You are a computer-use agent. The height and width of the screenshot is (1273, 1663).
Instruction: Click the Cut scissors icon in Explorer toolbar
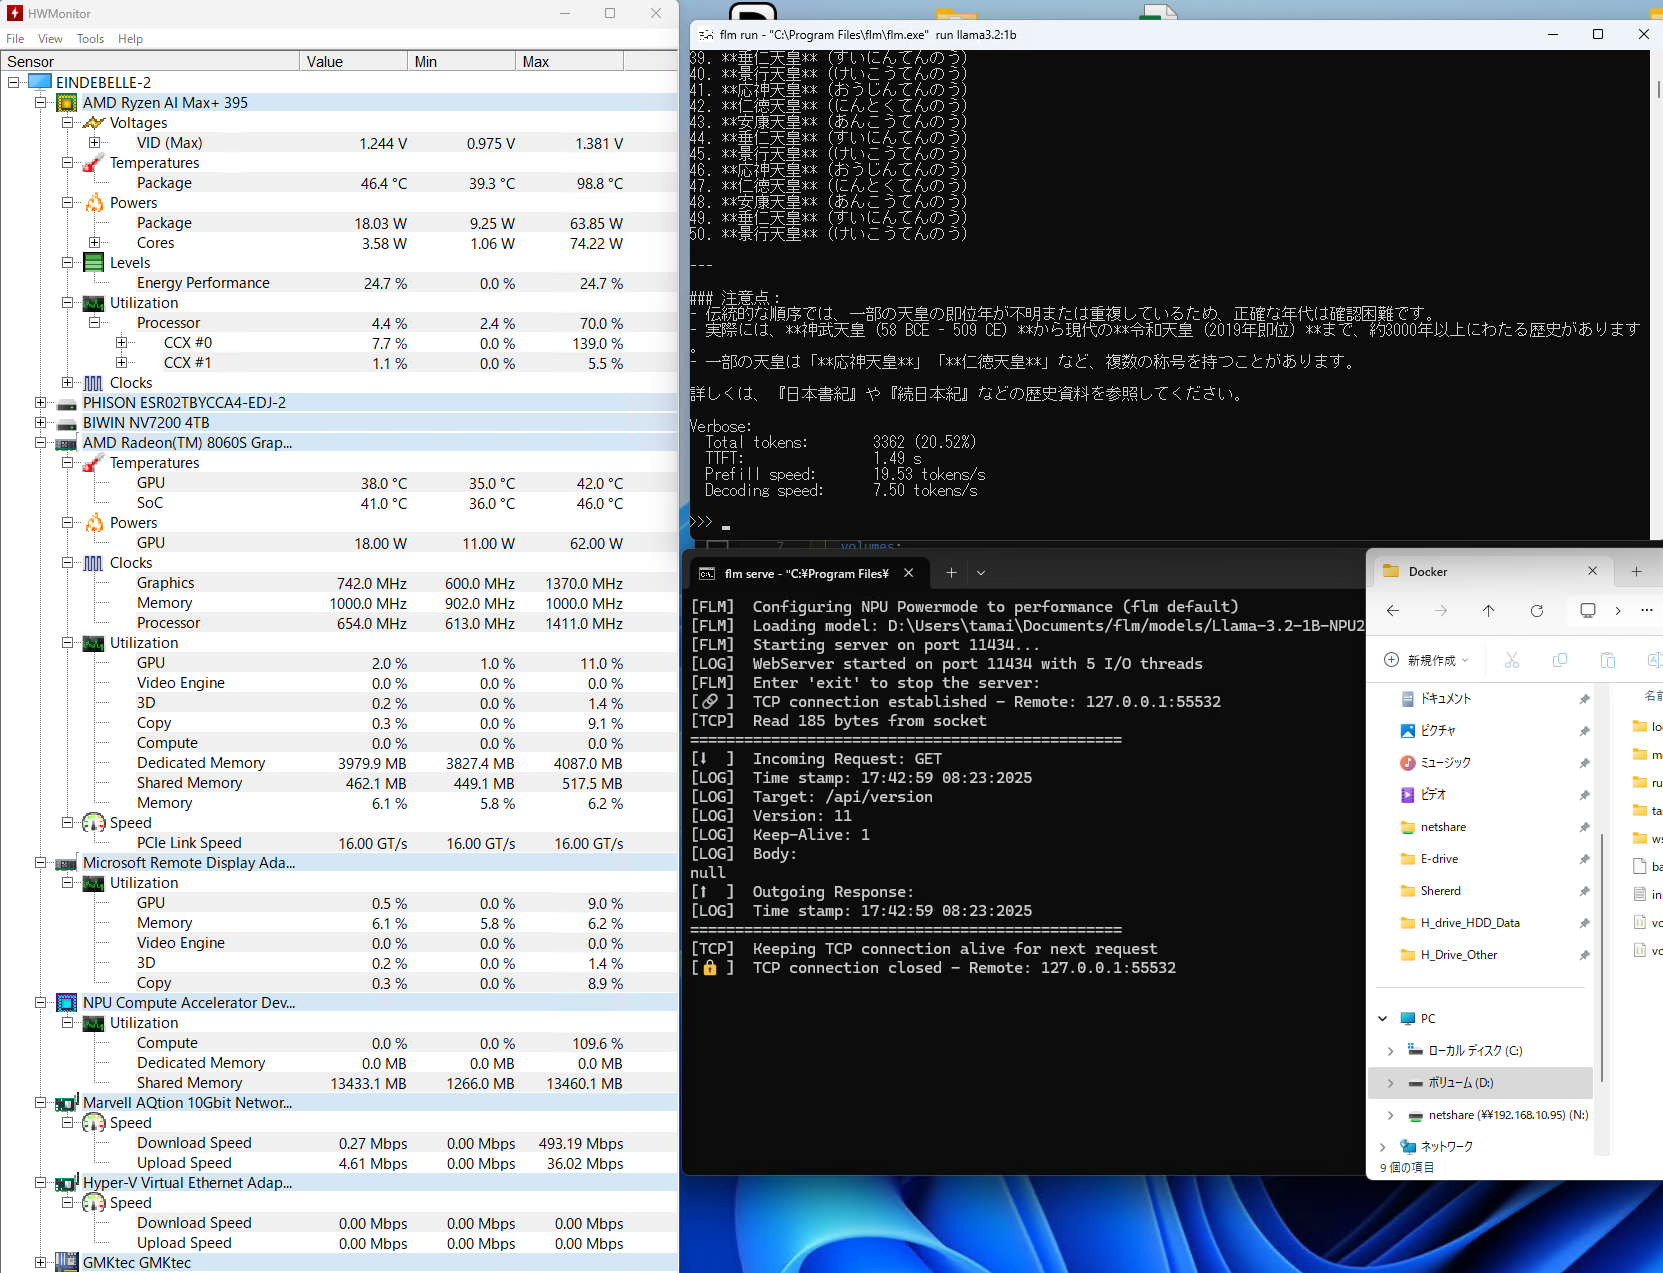point(1512,660)
